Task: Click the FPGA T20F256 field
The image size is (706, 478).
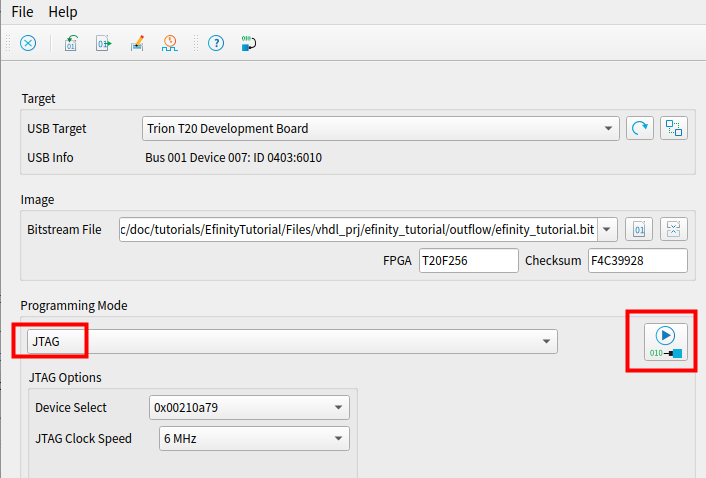Action: pos(469,261)
